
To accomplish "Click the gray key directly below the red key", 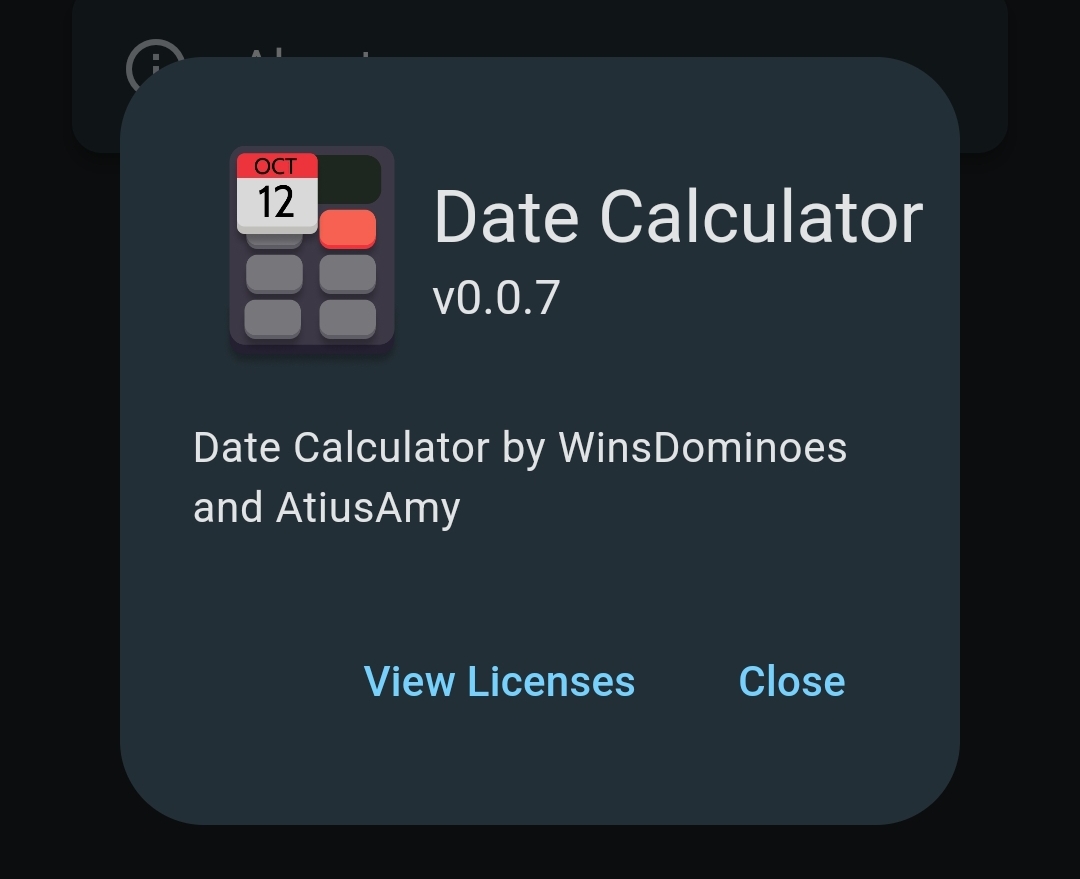I will 348,273.
